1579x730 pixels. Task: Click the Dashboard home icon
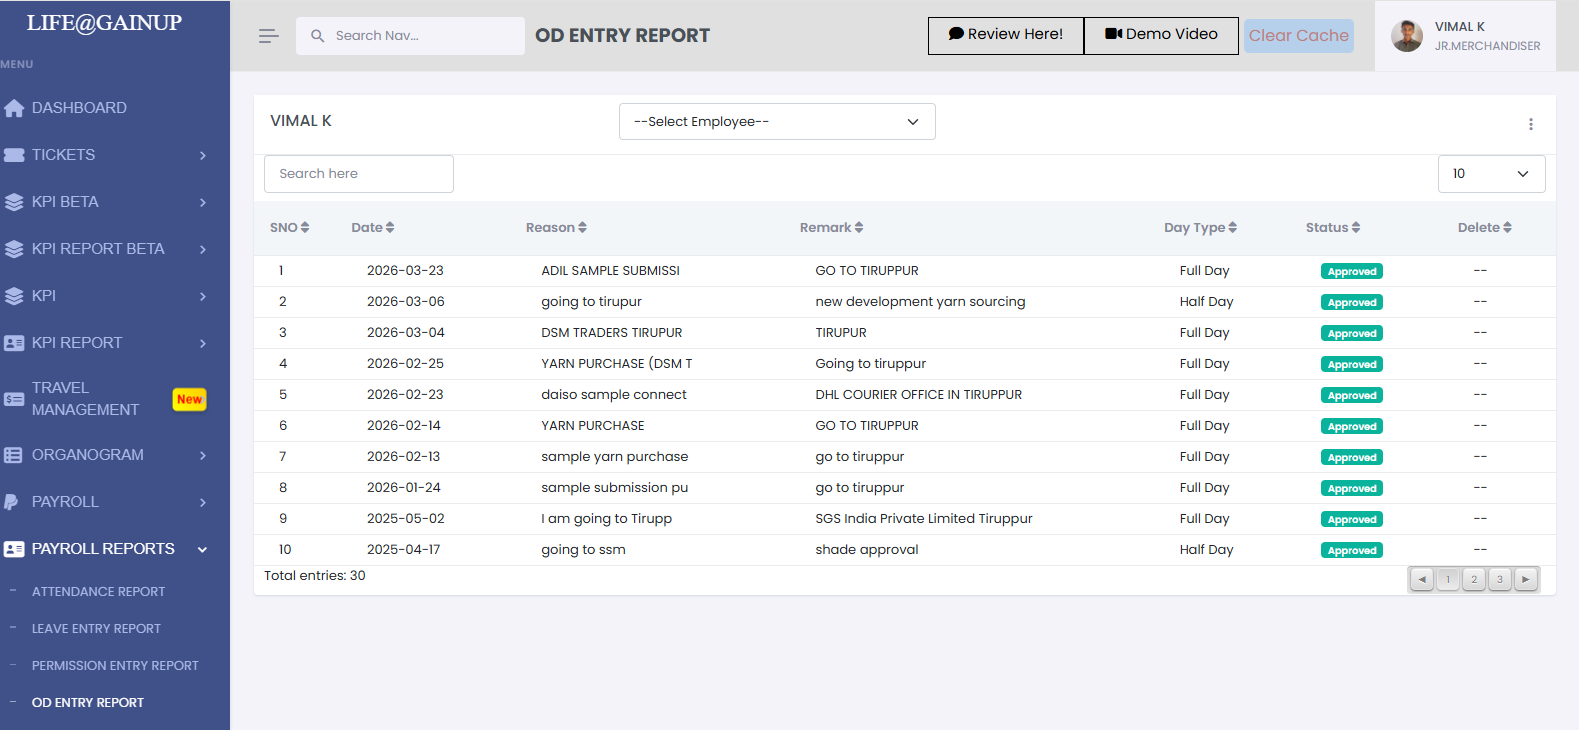point(14,108)
